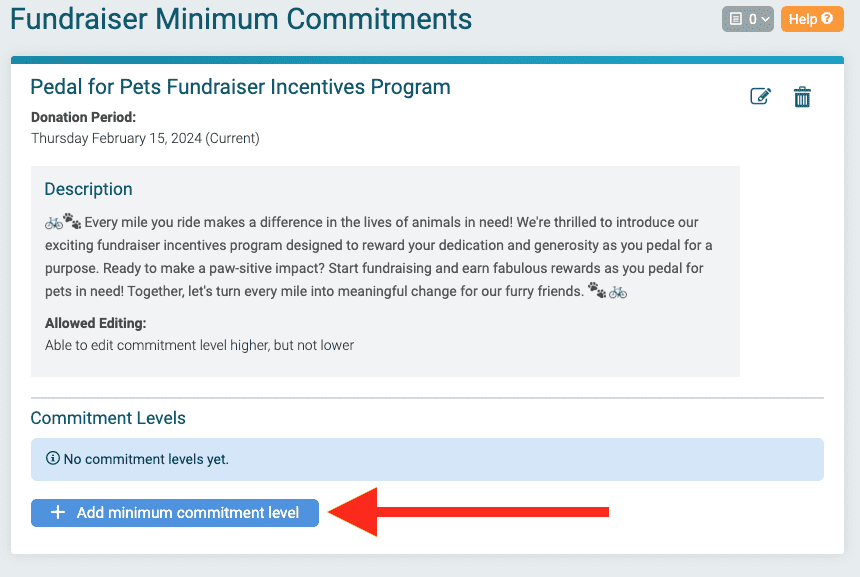This screenshot has width=860, height=577.
Task: Click the Description section heading
Action: (88, 189)
